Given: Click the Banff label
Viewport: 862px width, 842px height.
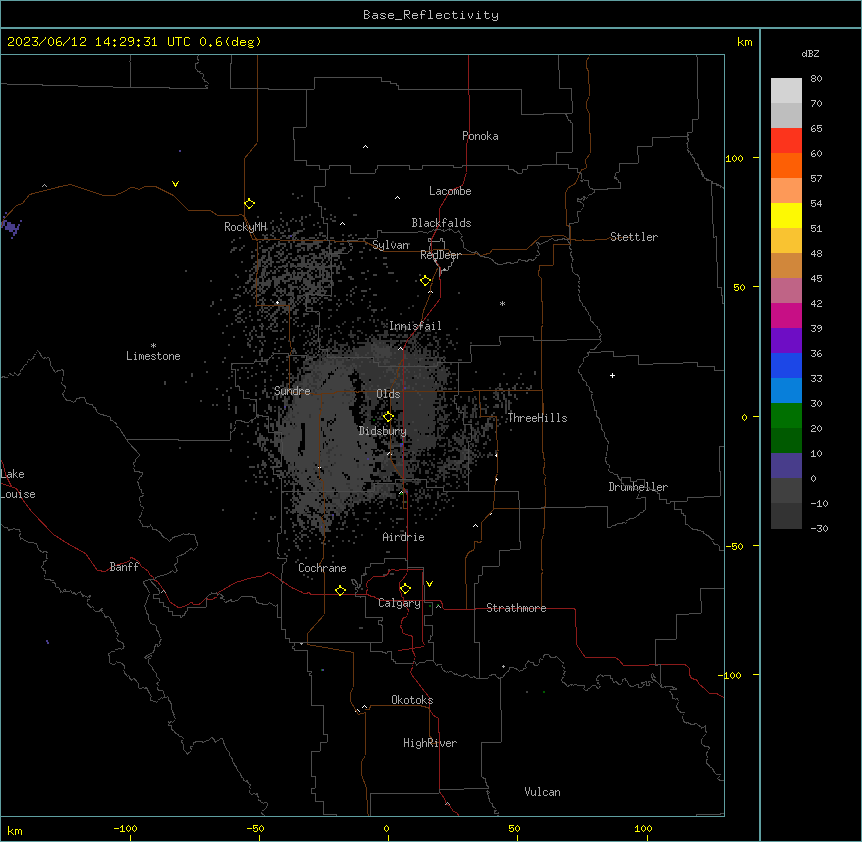Looking at the screenshot, I should click(x=124, y=567).
